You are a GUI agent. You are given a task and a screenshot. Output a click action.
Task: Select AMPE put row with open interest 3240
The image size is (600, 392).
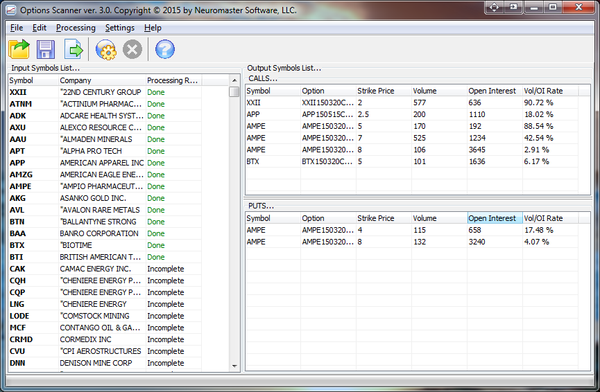[412, 242]
